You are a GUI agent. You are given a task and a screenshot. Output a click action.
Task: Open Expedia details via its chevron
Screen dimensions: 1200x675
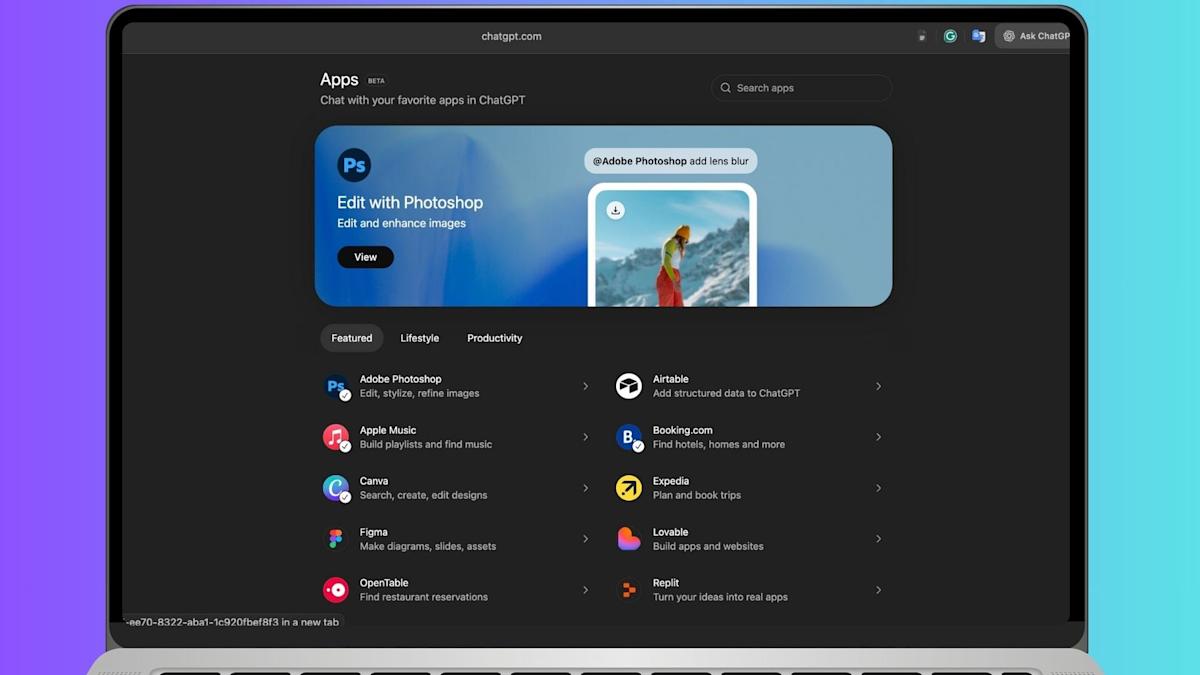click(878, 488)
